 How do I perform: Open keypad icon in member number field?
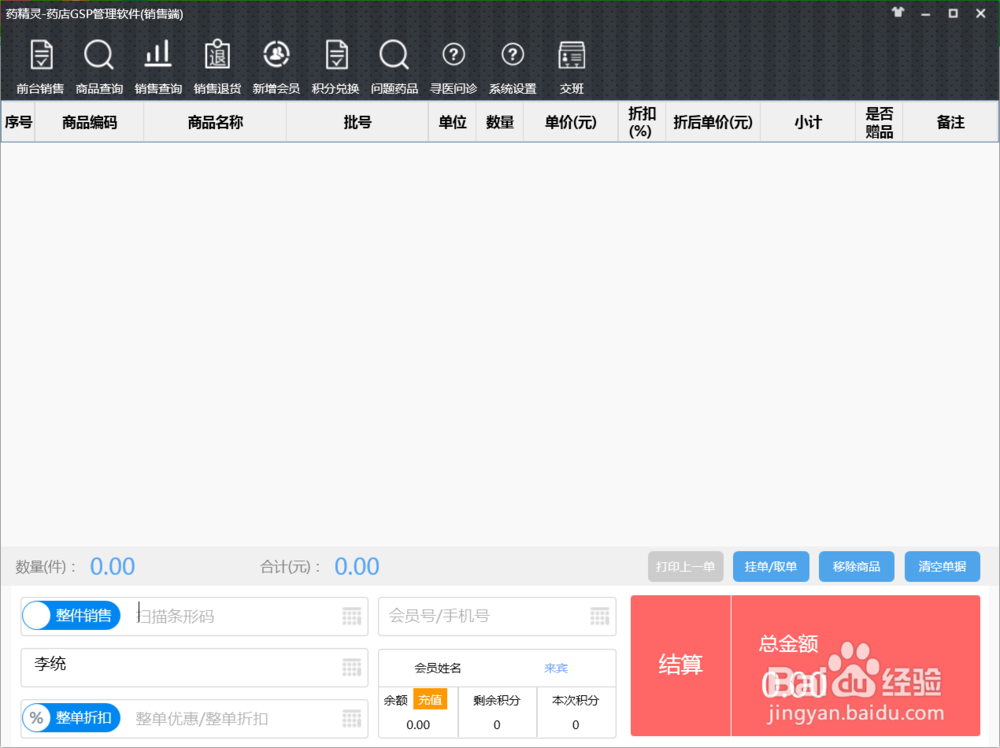click(599, 616)
